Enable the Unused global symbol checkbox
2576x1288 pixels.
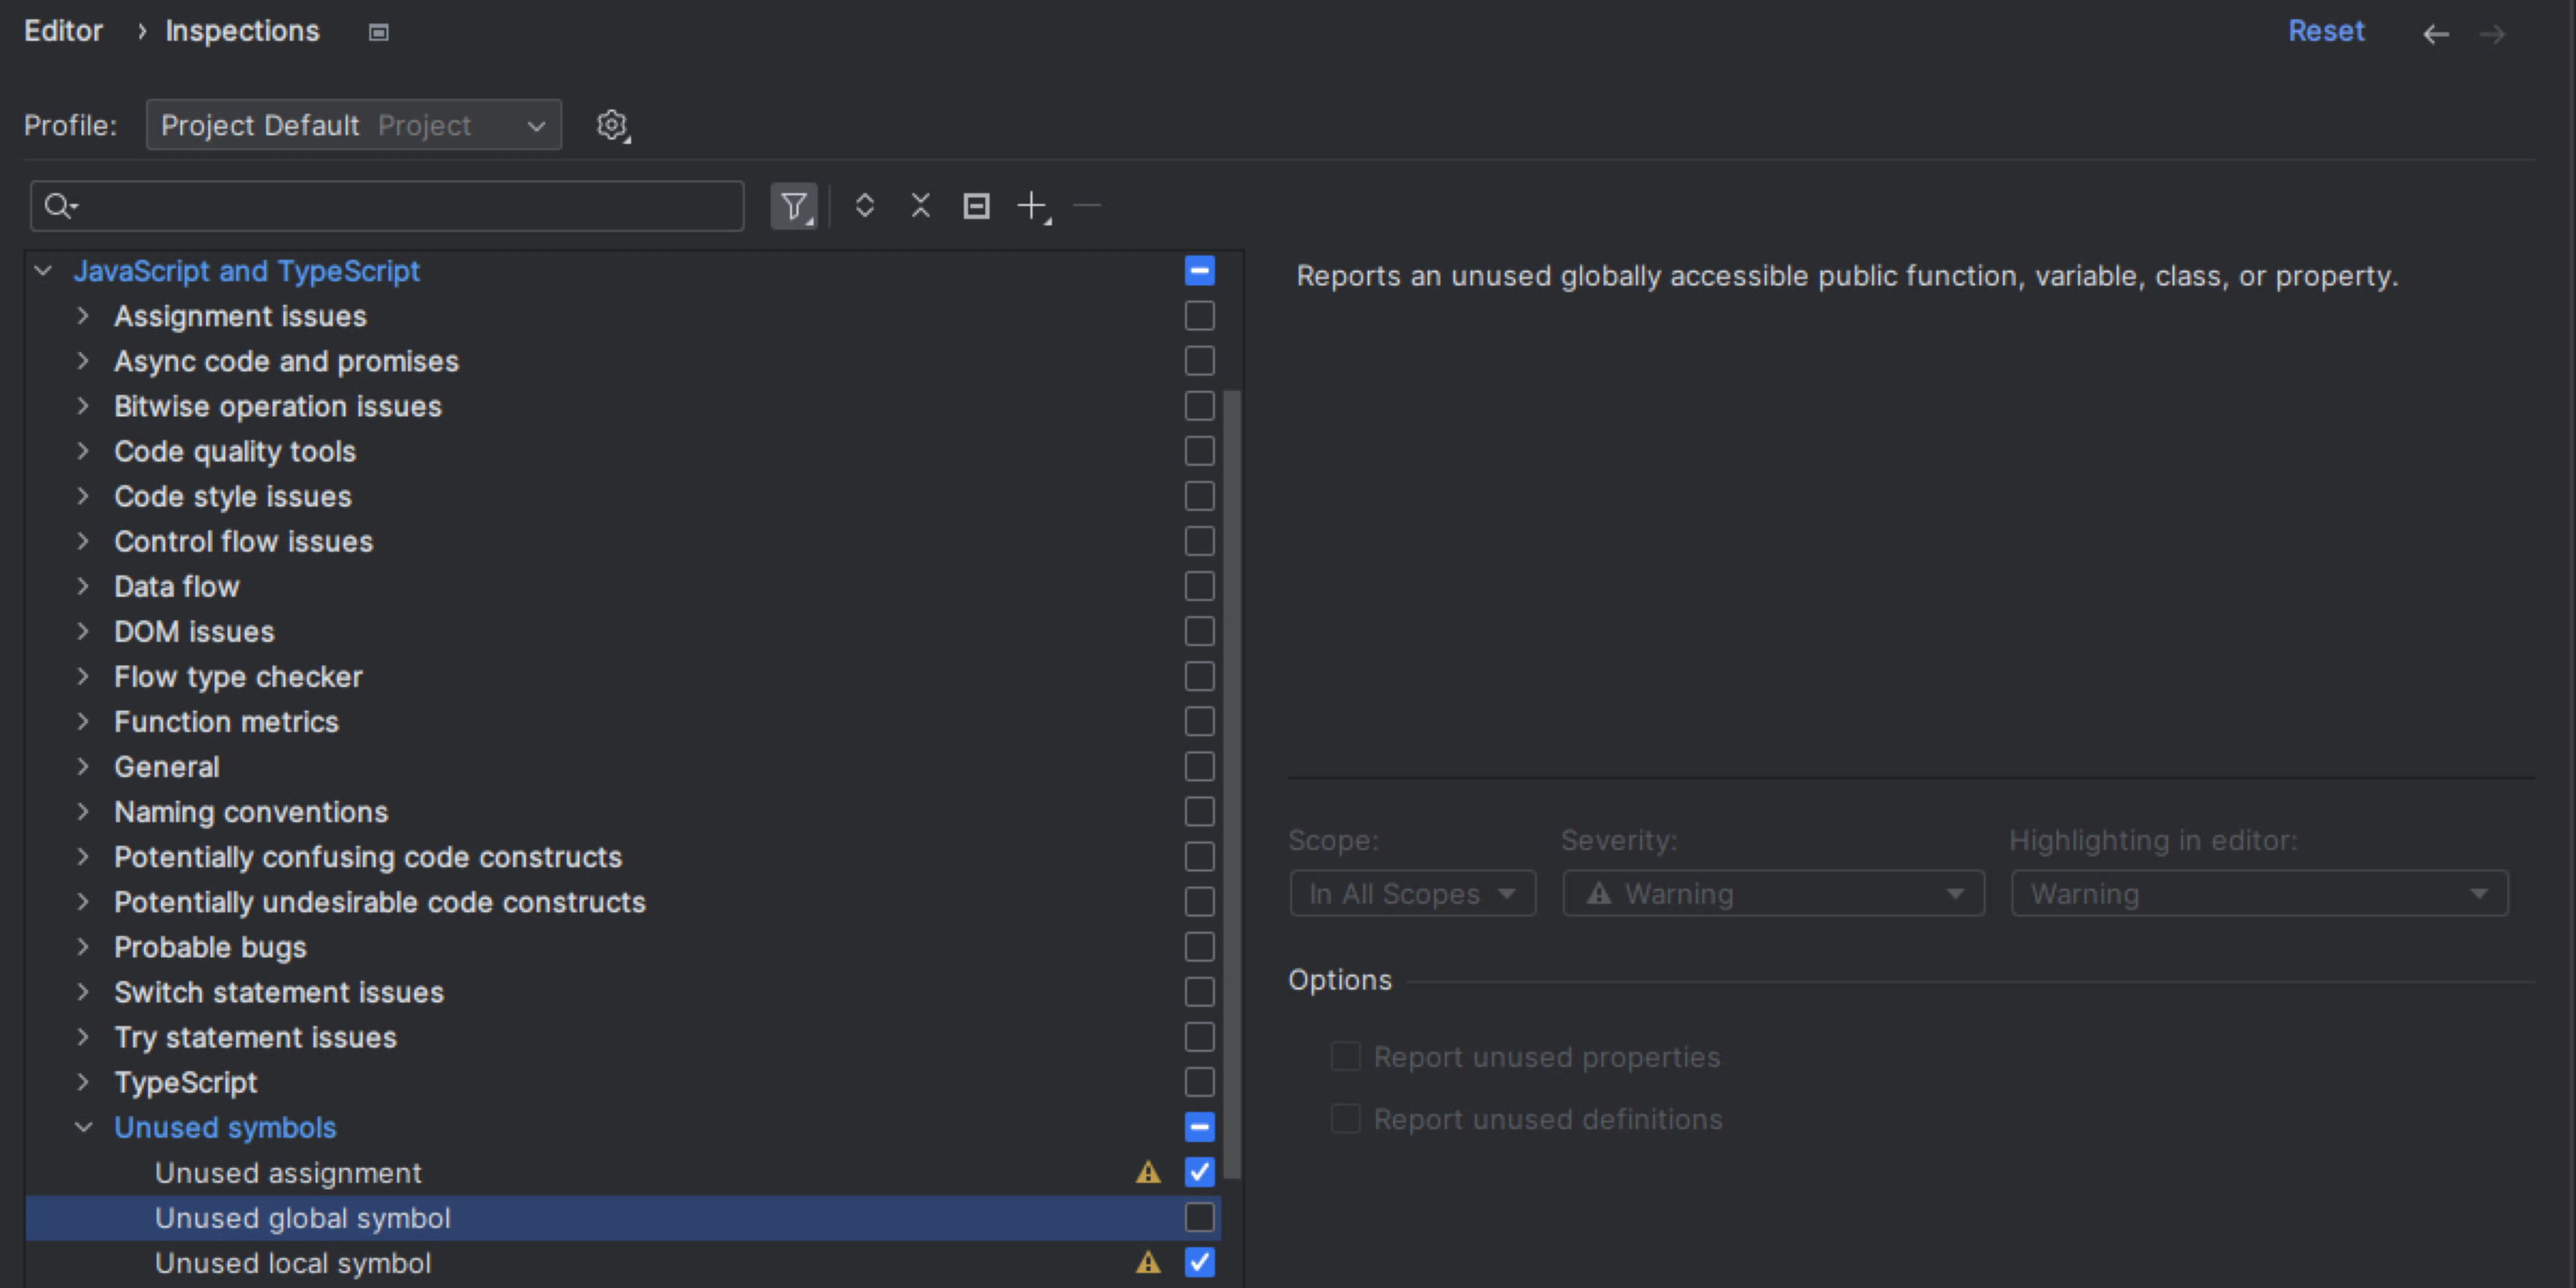coord(1199,1217)
